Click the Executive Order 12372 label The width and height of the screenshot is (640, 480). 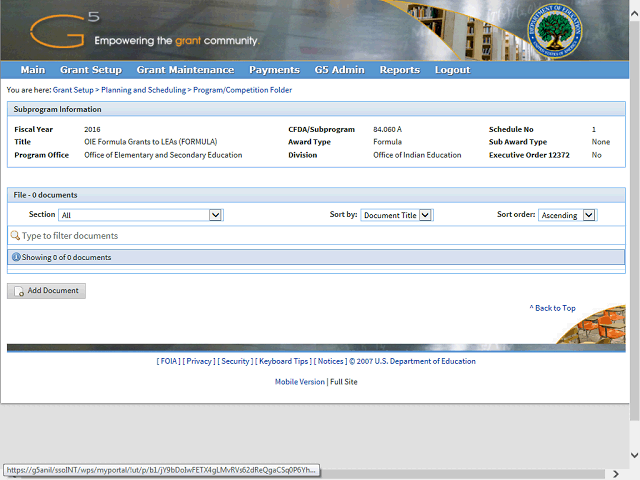(x=529, y=155)
